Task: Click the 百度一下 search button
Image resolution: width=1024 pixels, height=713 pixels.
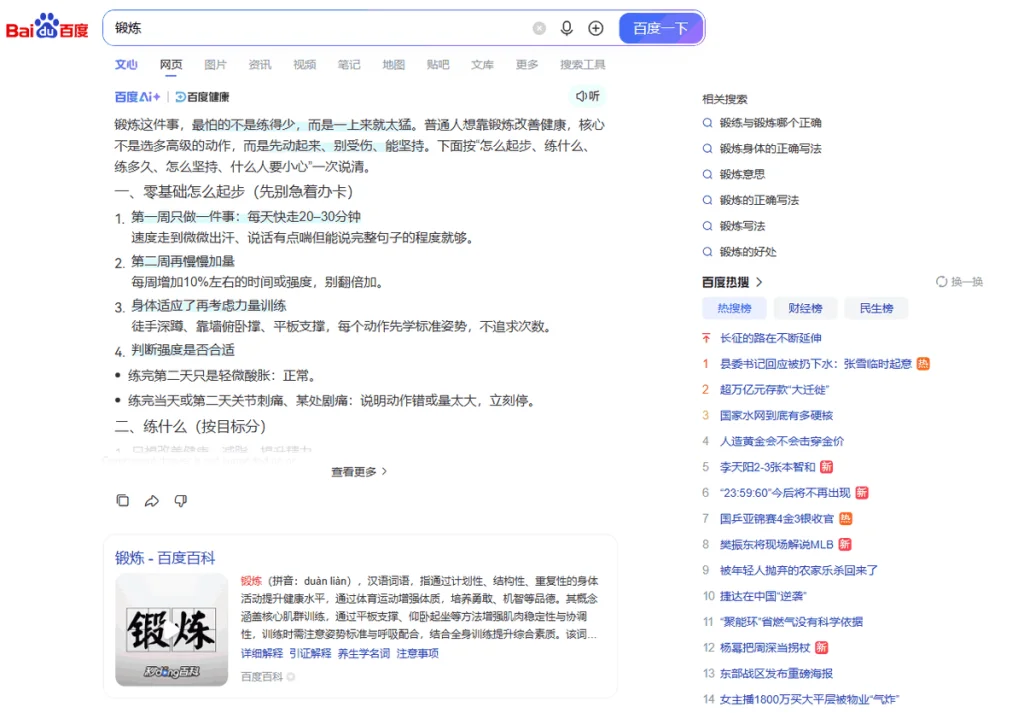Action: (x=661, y=28)
